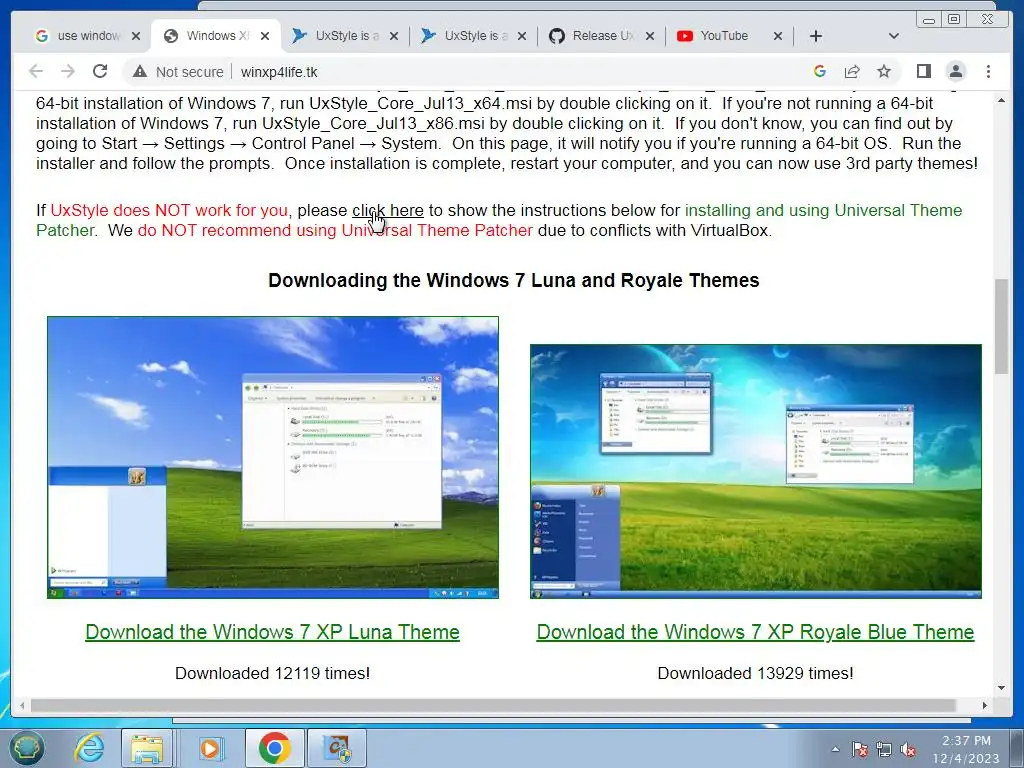Download the Windows 7 XP Luna Theme
The height and width of the screenshot is (768, 1024).
coord(272,632)
